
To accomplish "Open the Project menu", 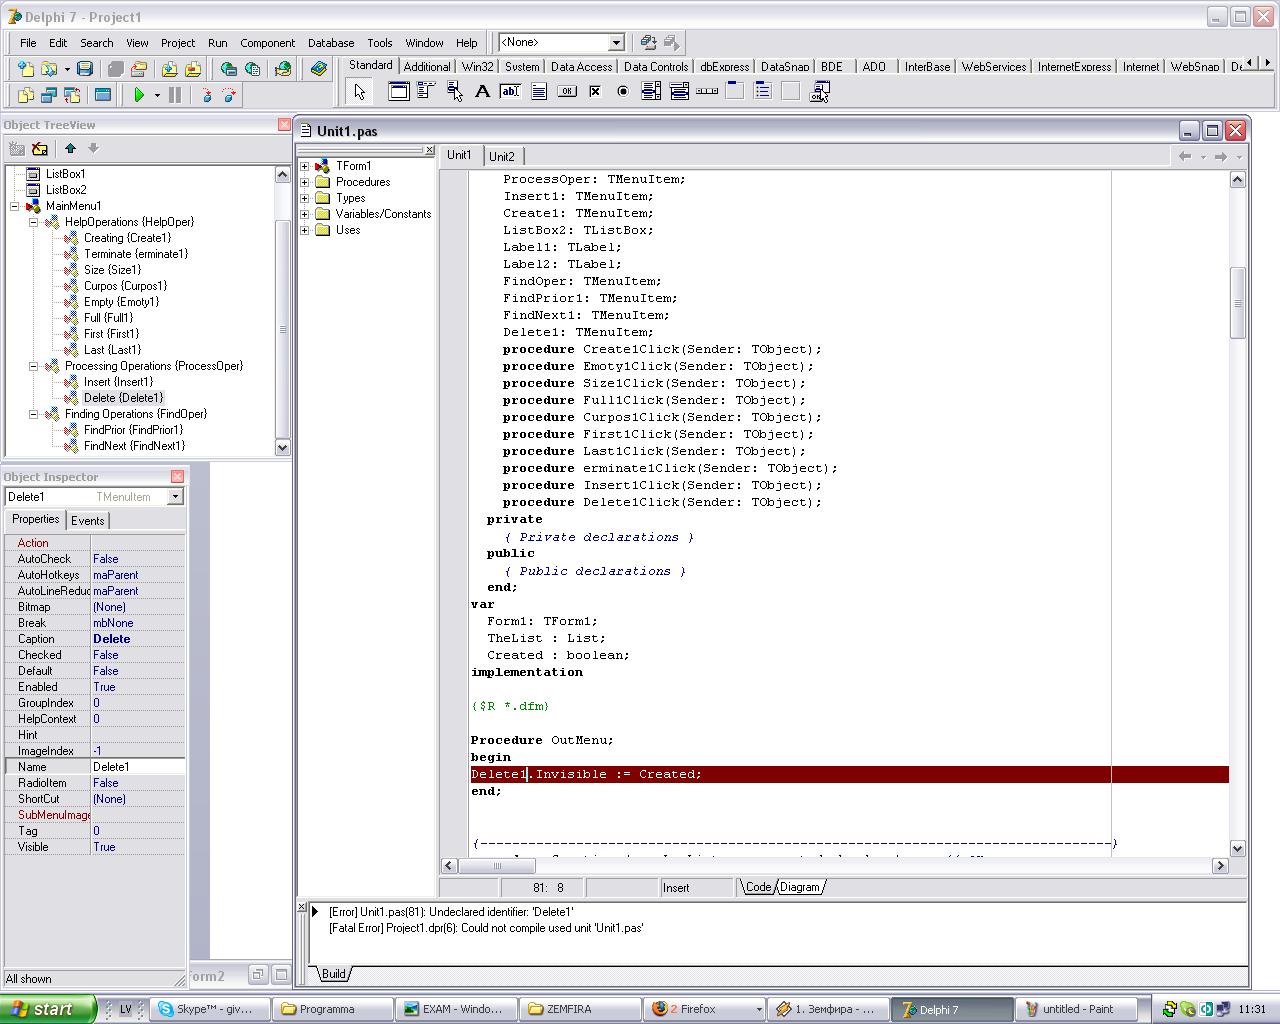I will coord(177,43).
